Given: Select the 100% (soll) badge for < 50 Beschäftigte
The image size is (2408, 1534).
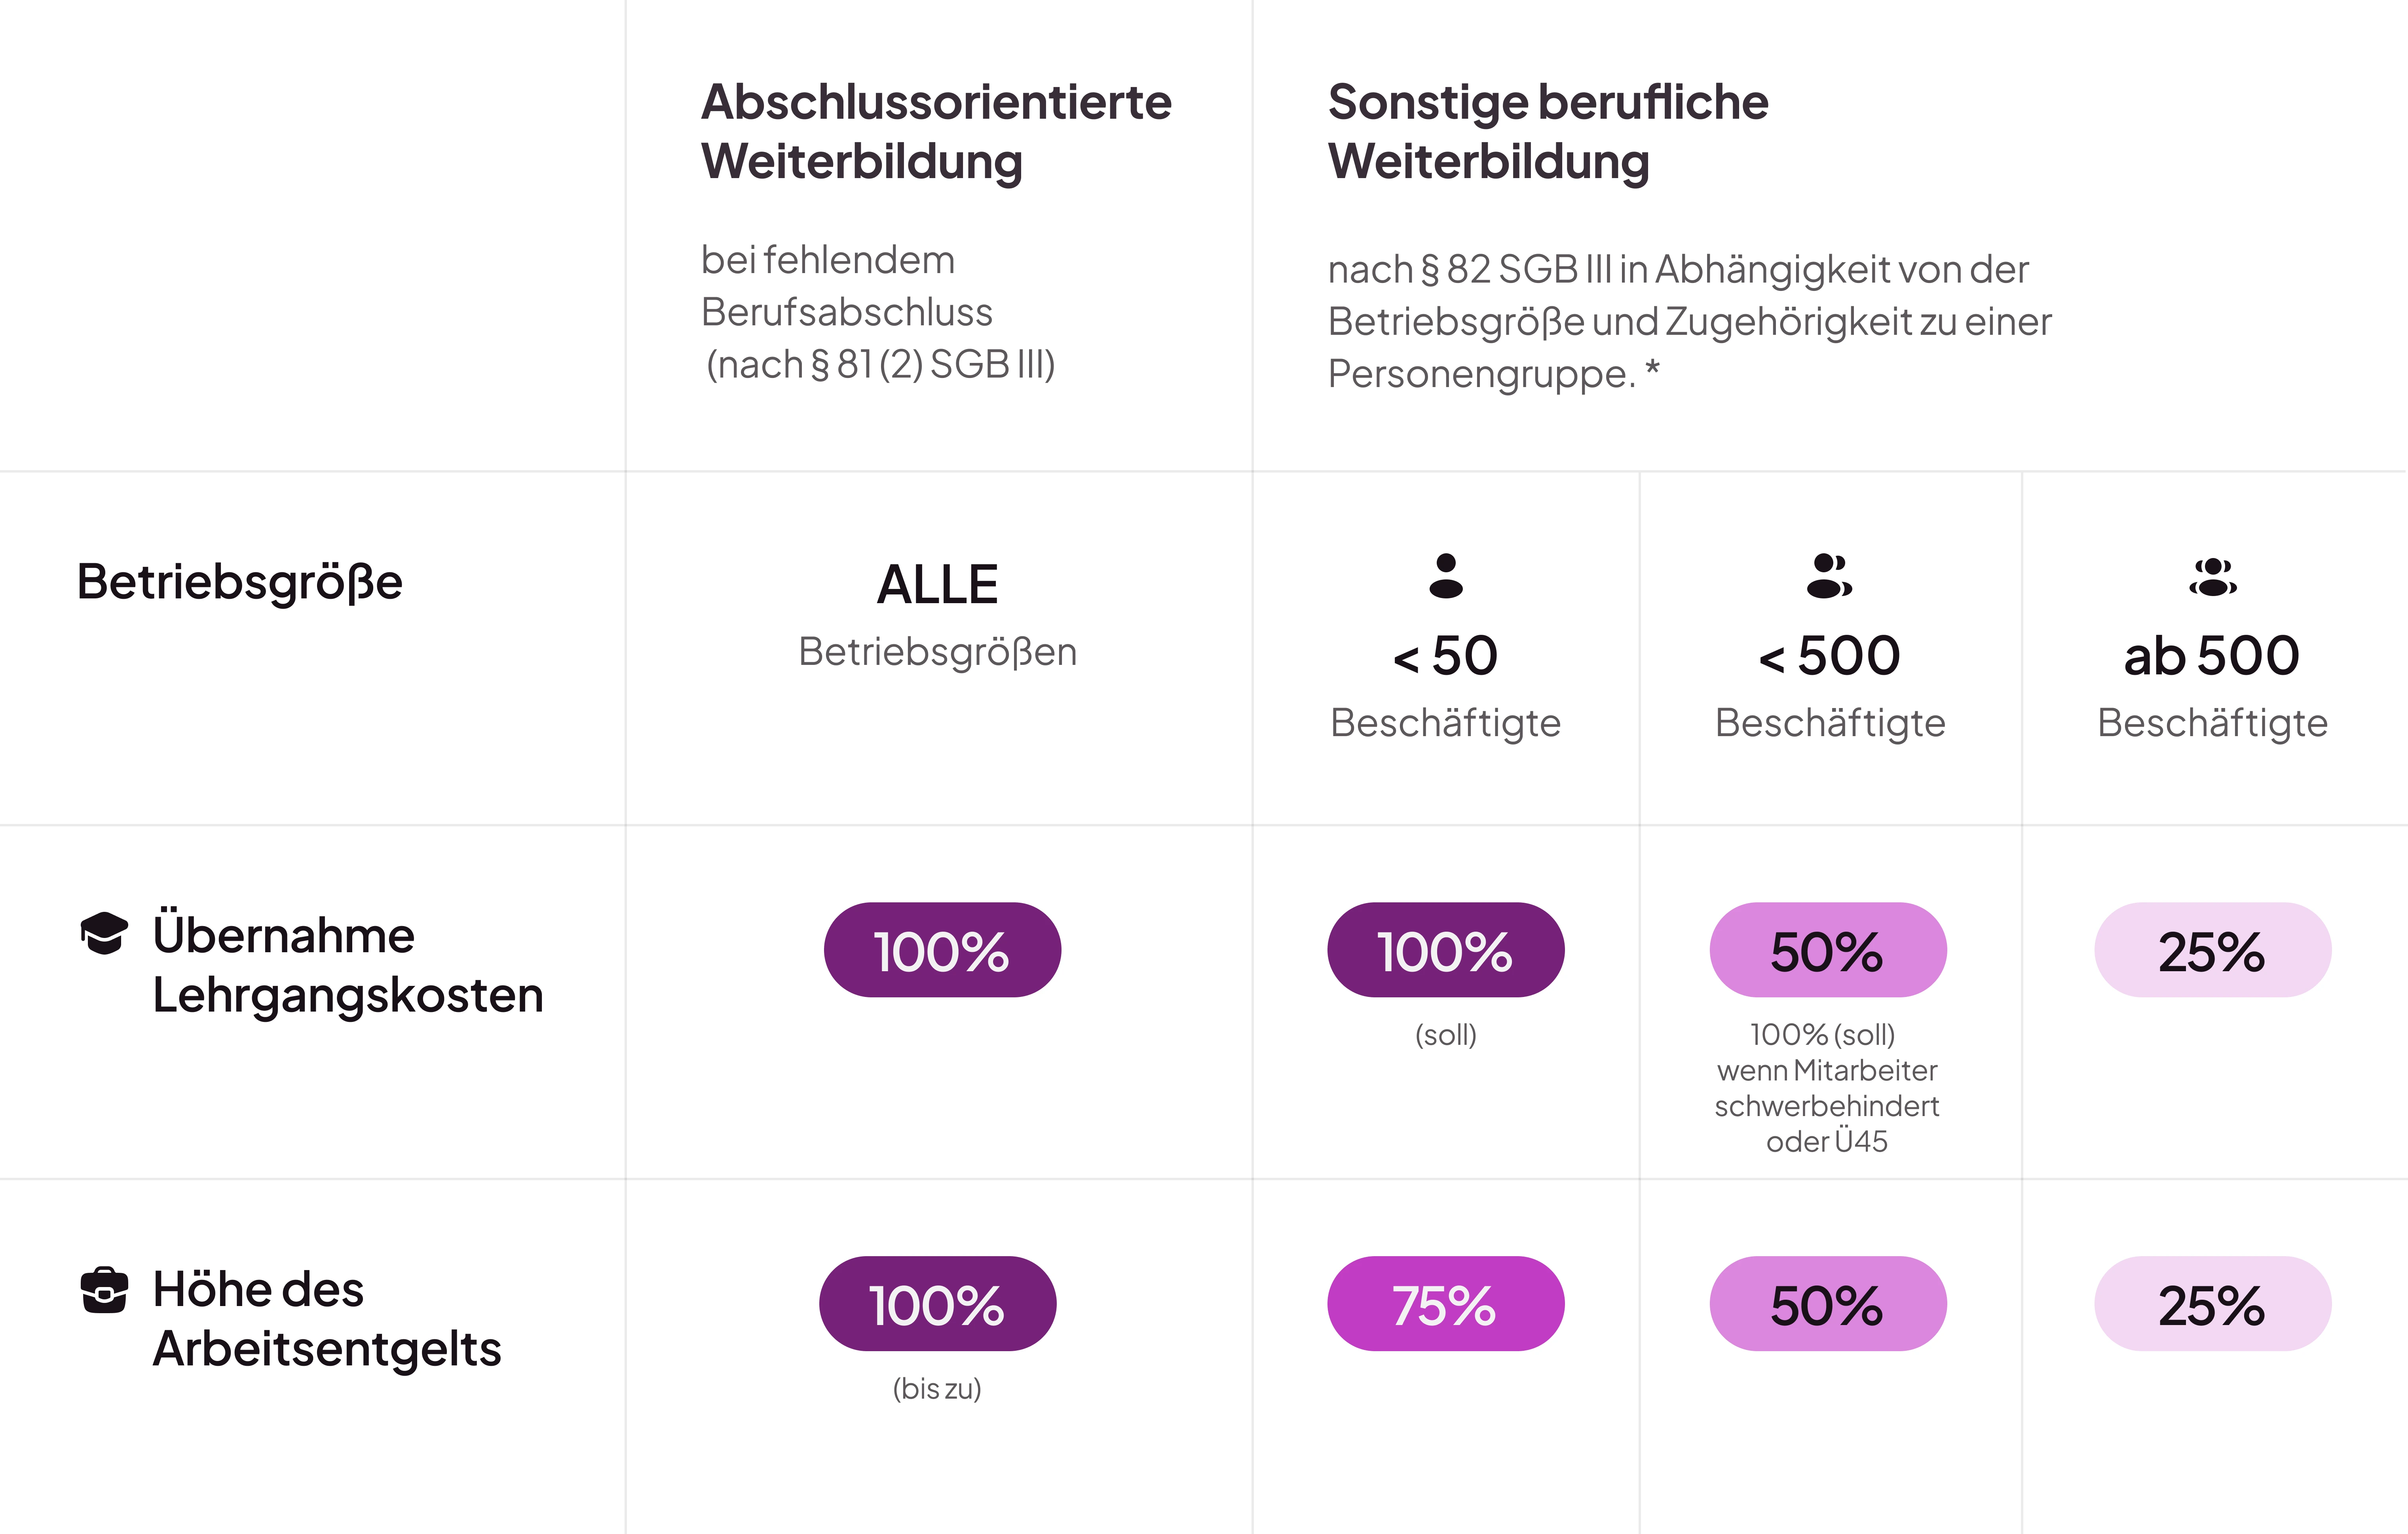Looking at the screenshot, I should pos(1446,950).
